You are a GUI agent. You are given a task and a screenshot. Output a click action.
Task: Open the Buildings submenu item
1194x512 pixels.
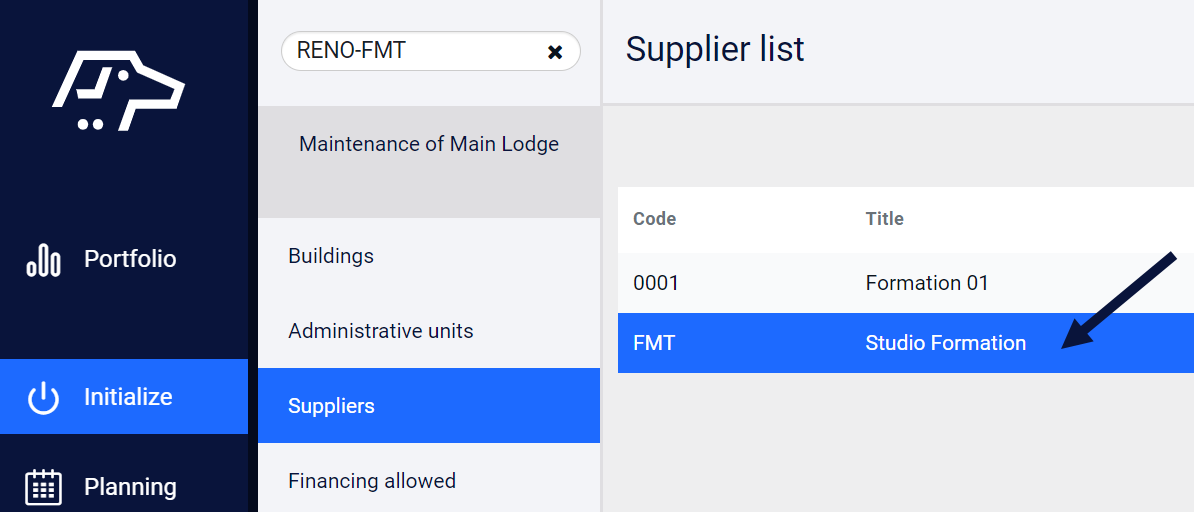tap(429, 256)
